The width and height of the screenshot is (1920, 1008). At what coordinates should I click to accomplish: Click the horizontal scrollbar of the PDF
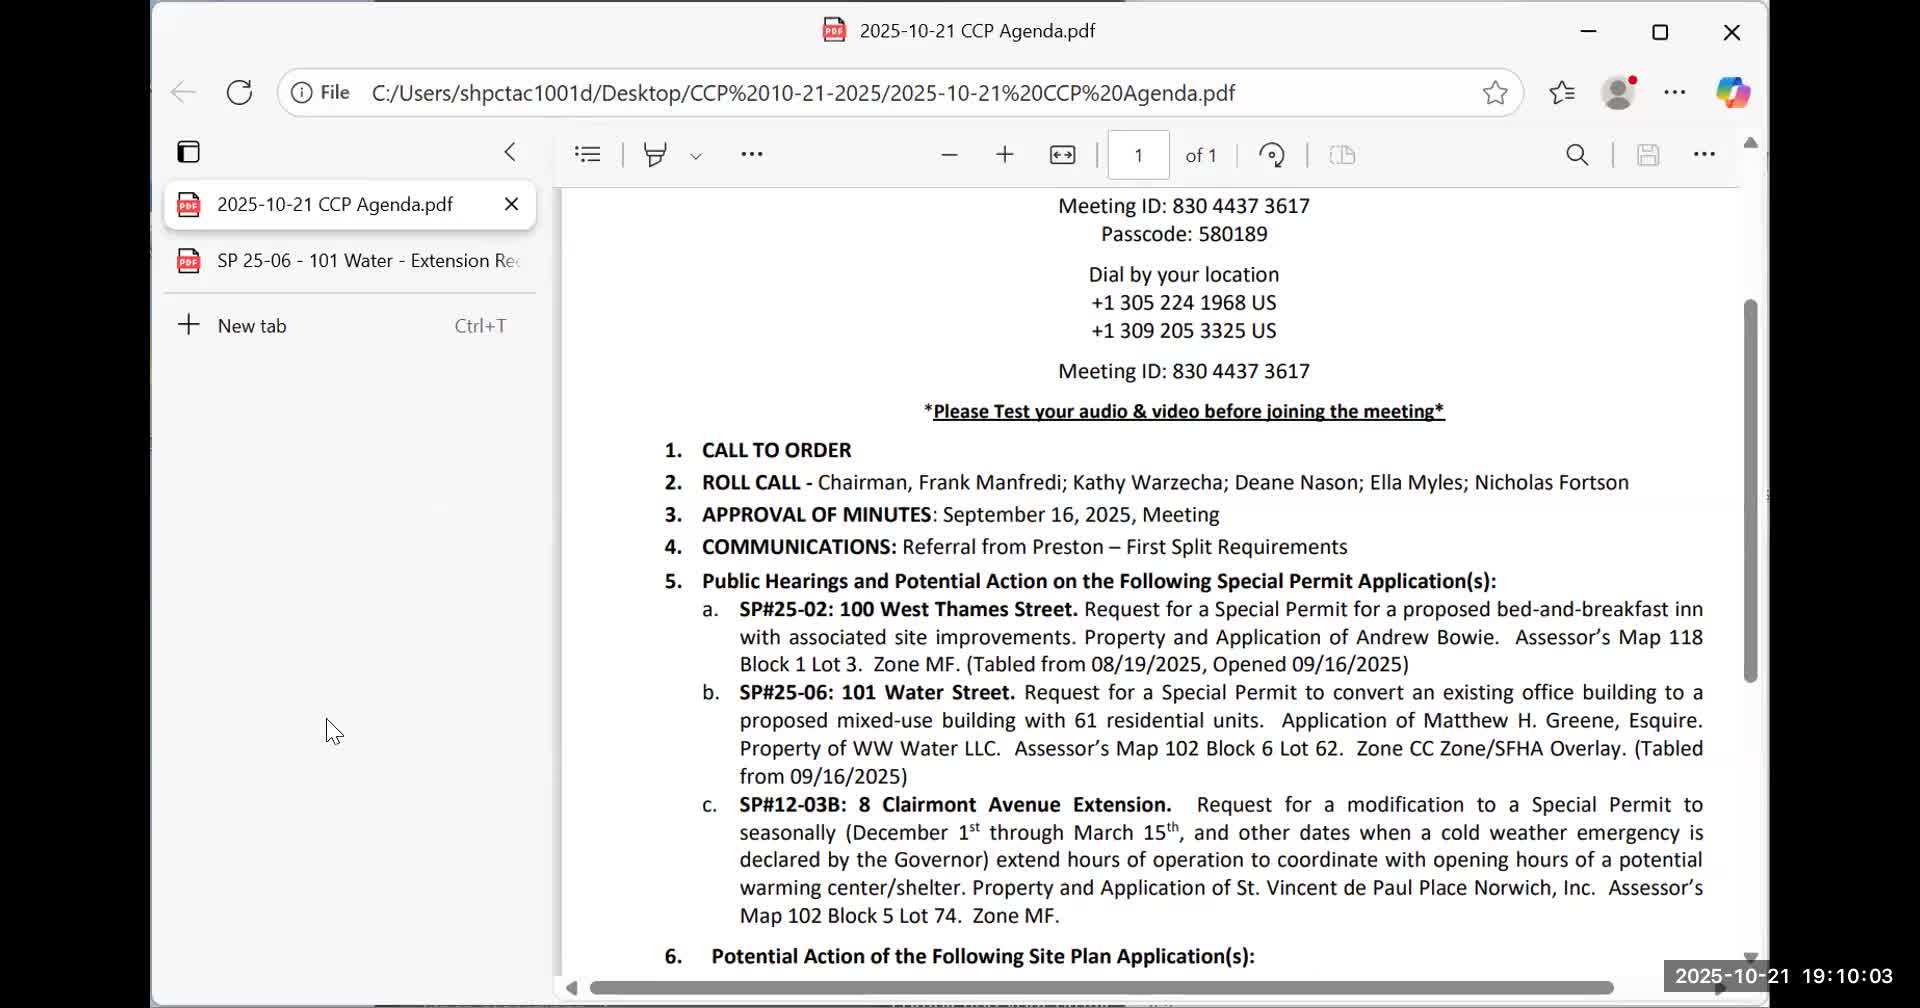(1100, 988)
